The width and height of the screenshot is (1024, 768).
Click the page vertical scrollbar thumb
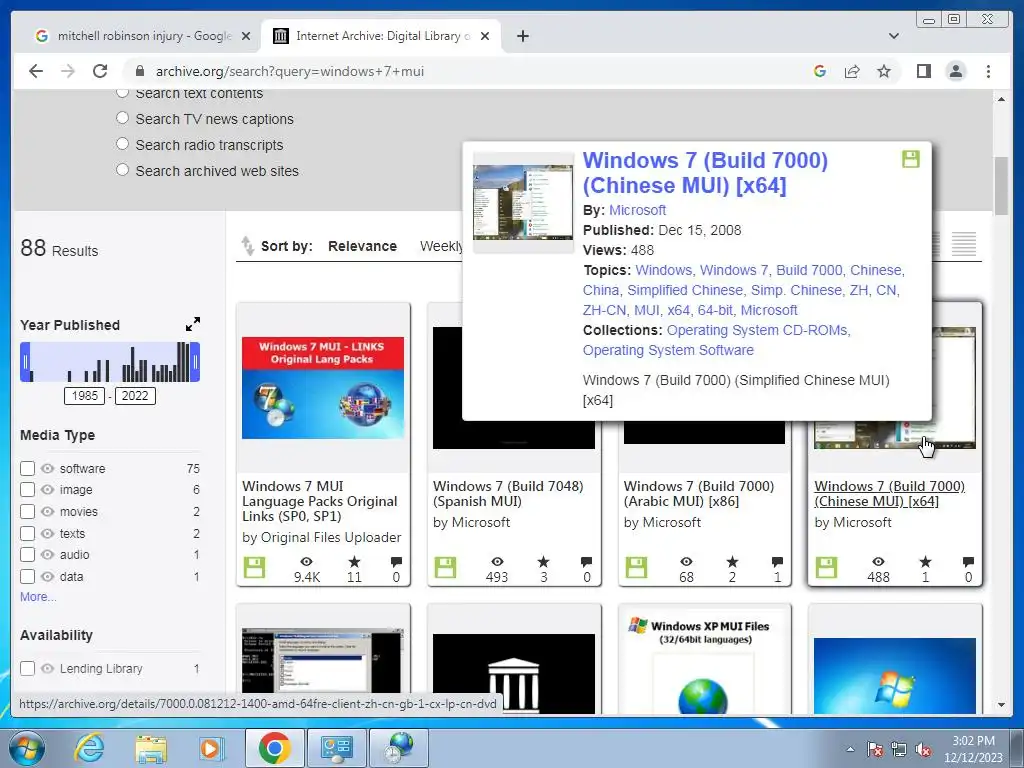pos(1001,185)
